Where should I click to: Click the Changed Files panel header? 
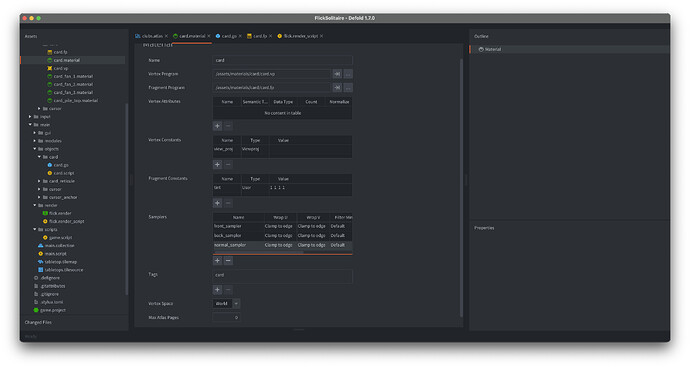pos(38,322)
